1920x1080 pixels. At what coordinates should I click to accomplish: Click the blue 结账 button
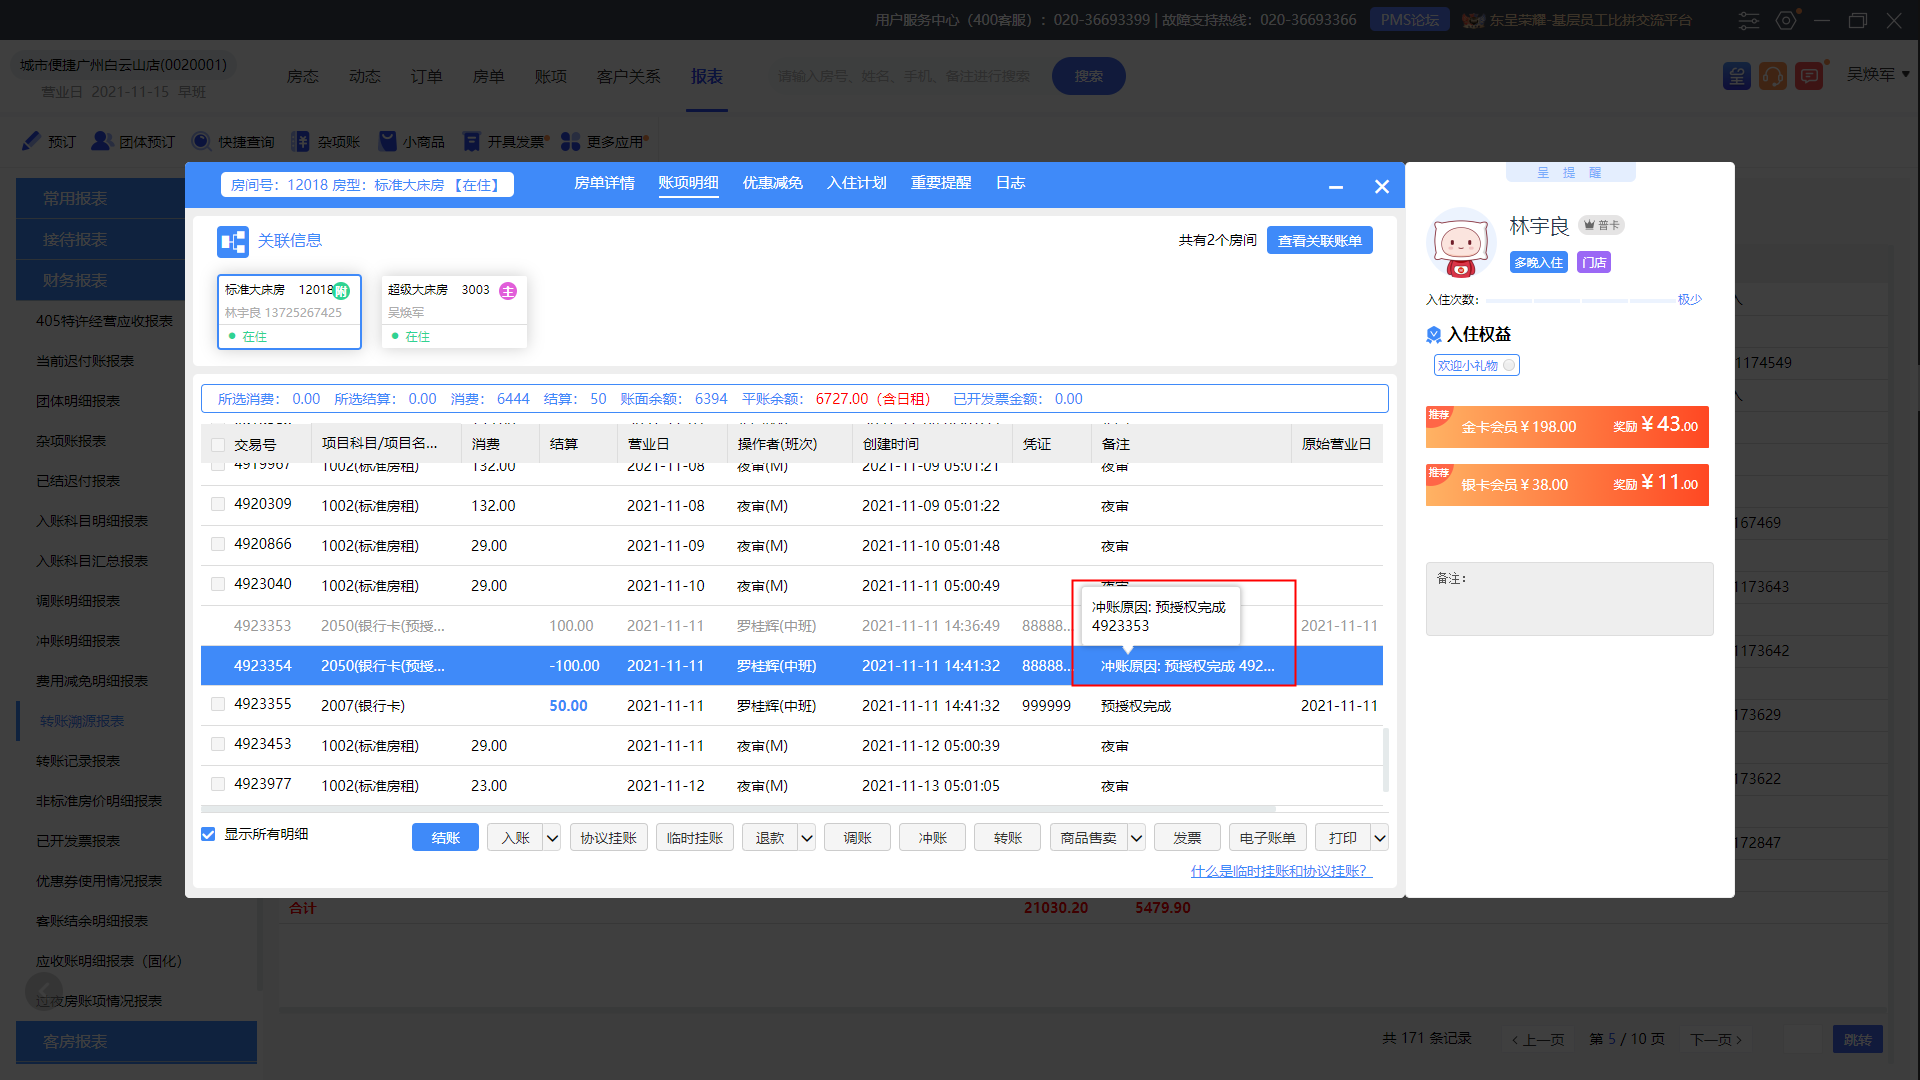pos(445,838)
